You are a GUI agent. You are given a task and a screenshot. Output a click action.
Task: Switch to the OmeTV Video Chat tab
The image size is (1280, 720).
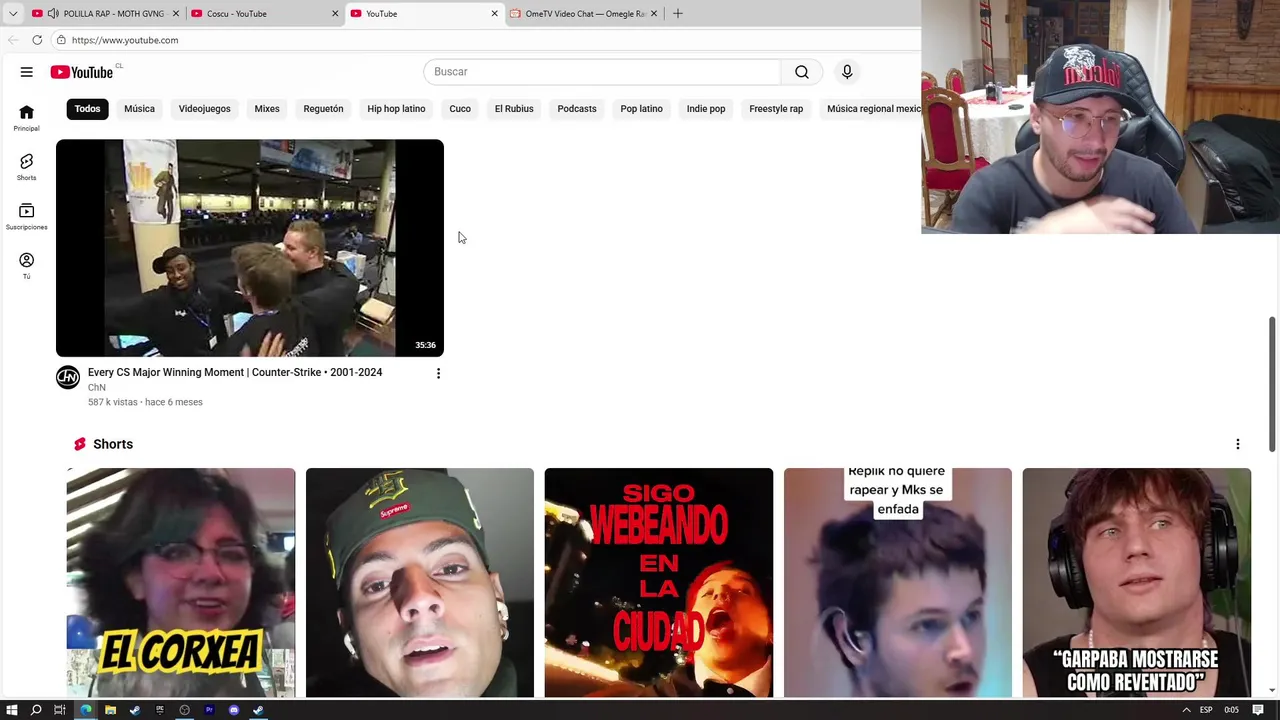click(x=585, y=13)
